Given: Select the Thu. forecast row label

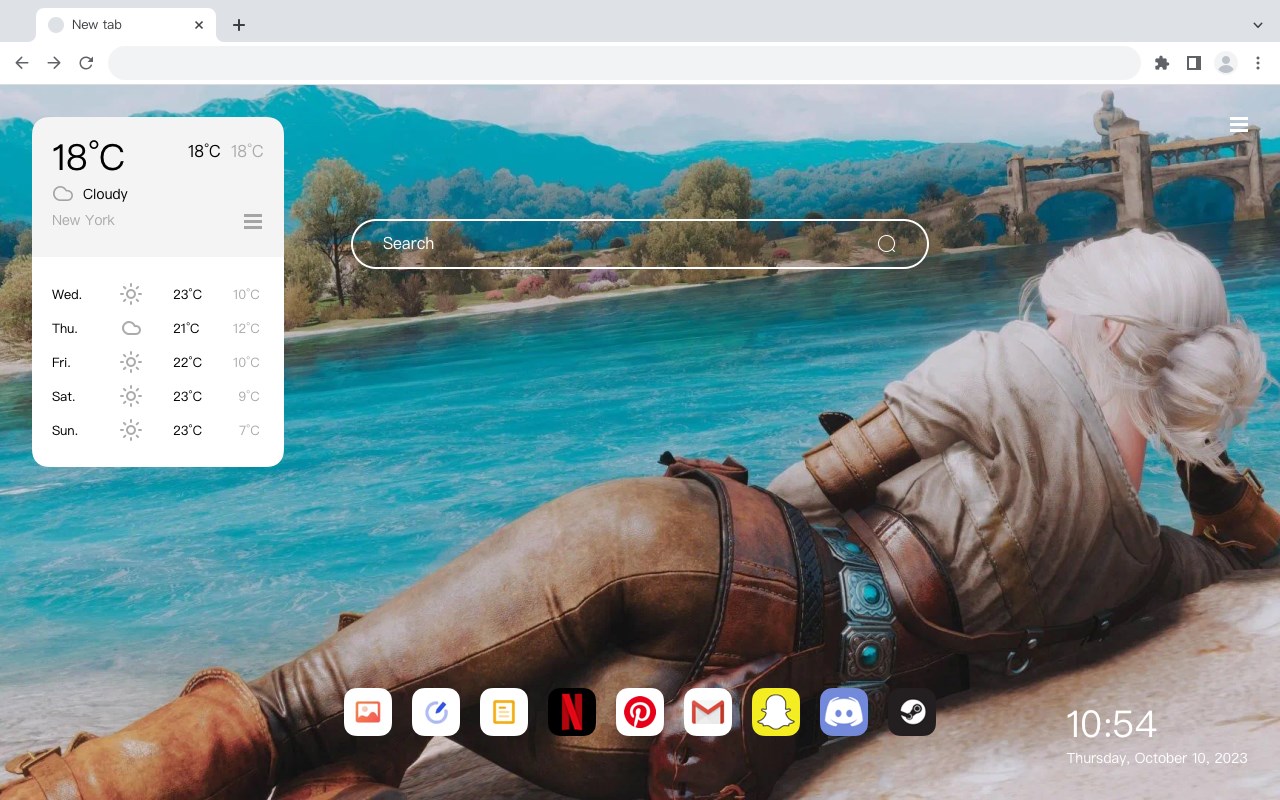Looking at the screenshot, I should pos(65,329).
